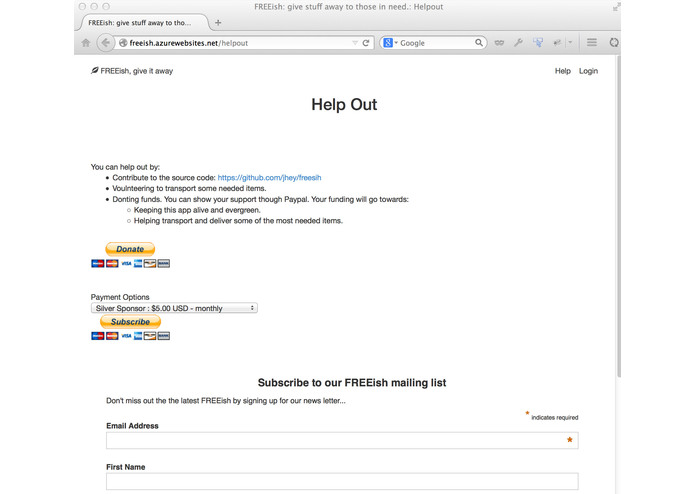Open the hamburger menu
The height and width of the screenshot is (494, 695).
click(x=592, y=43)
